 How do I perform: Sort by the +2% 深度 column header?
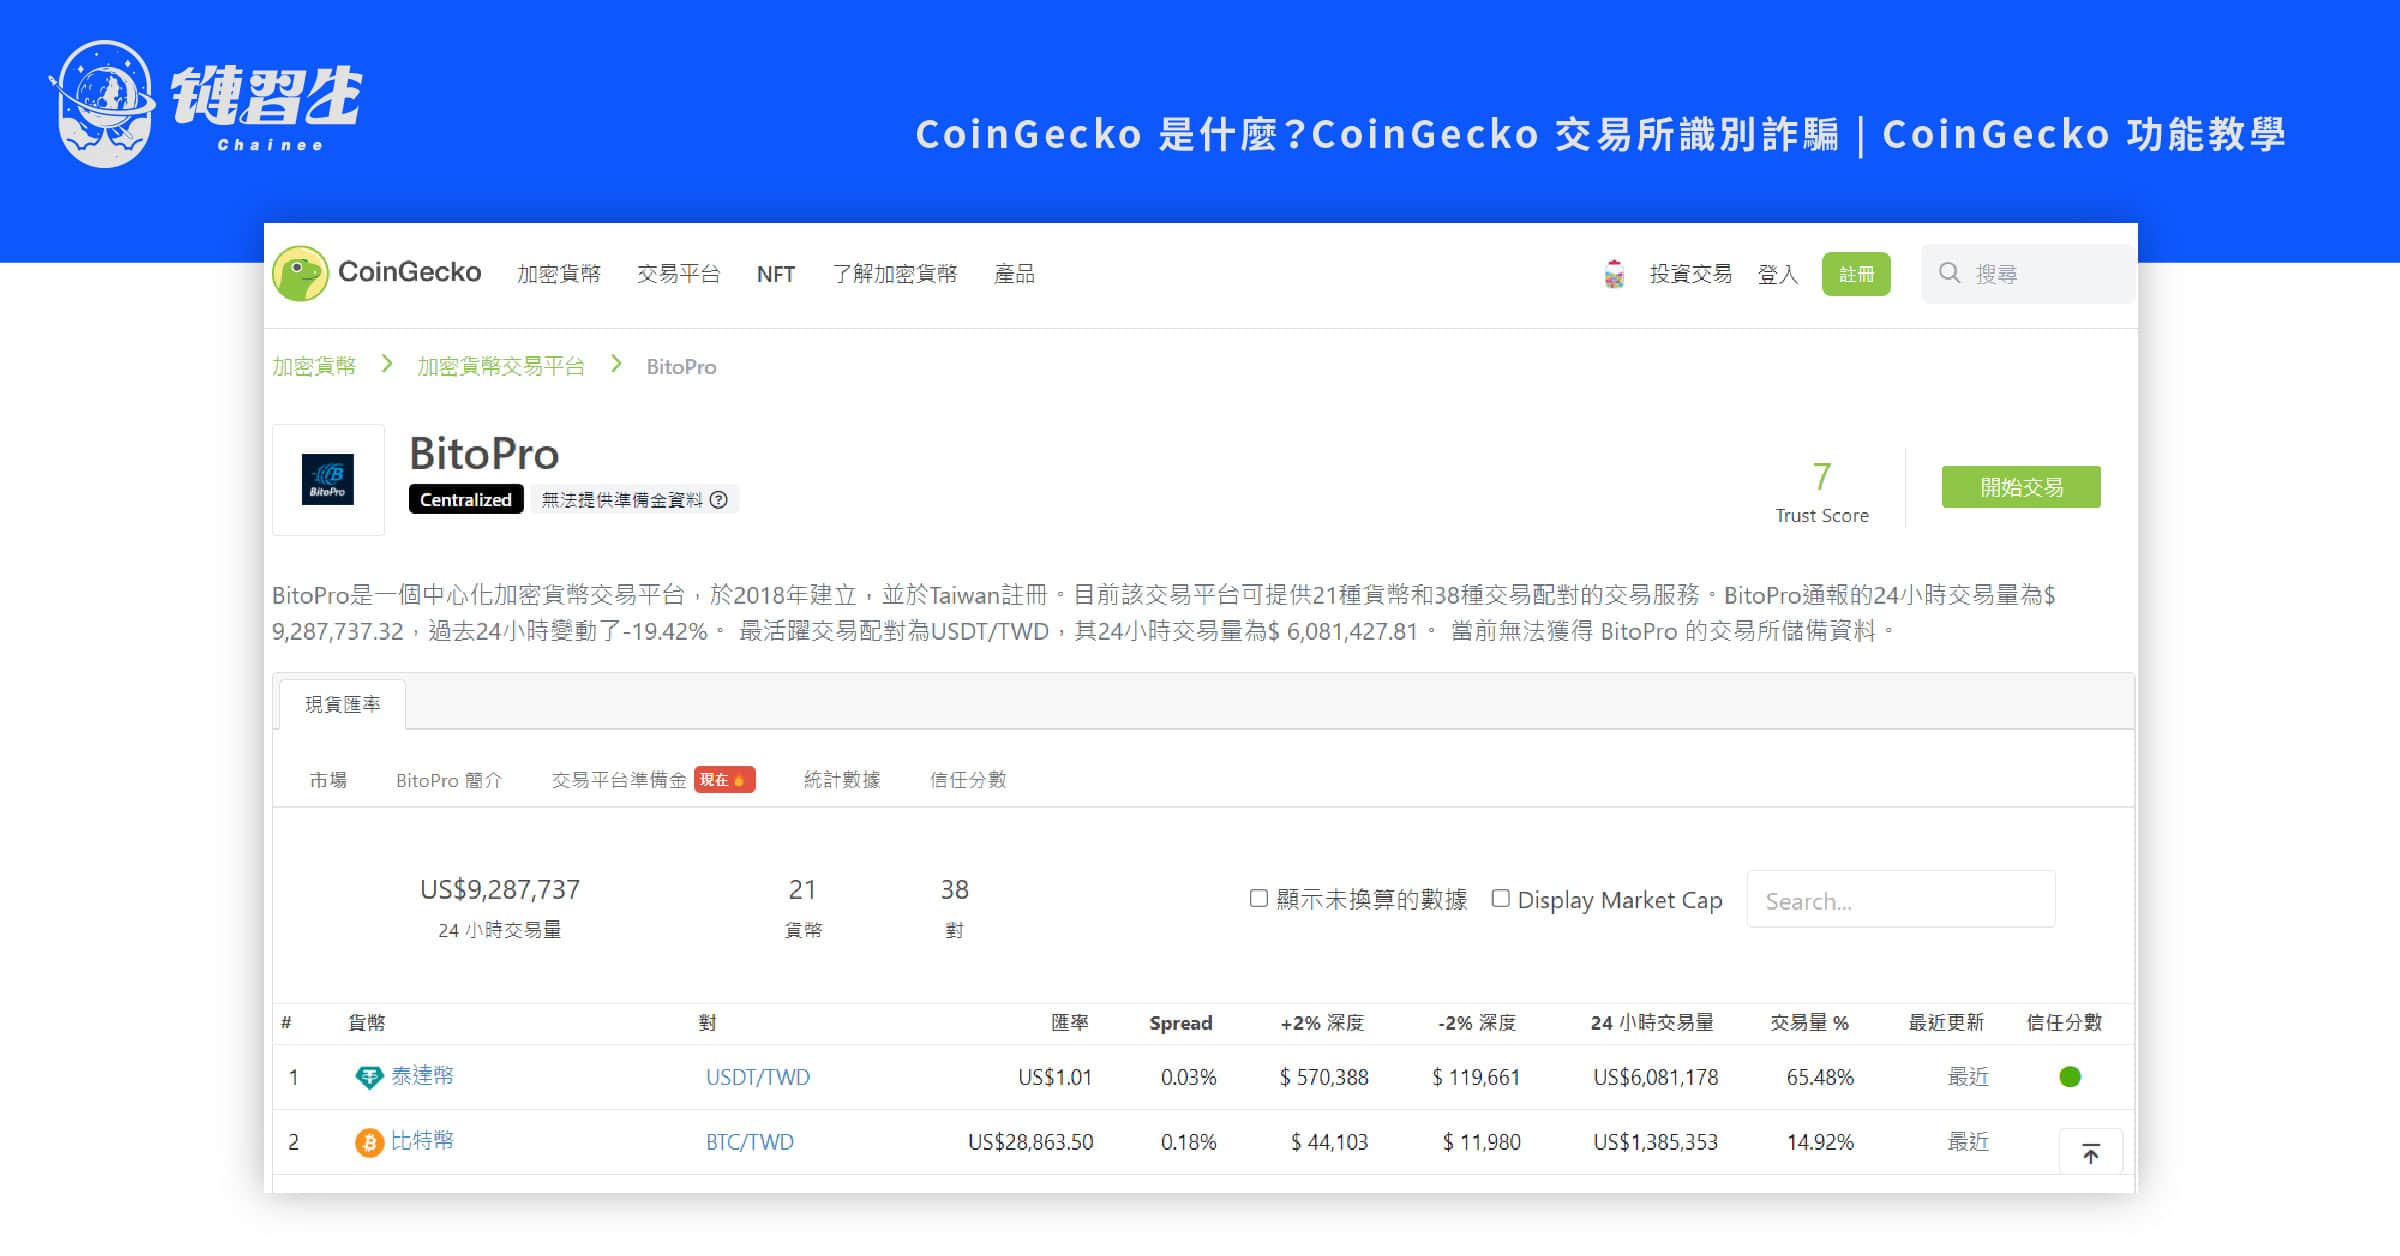(x=1322, y=1023)
